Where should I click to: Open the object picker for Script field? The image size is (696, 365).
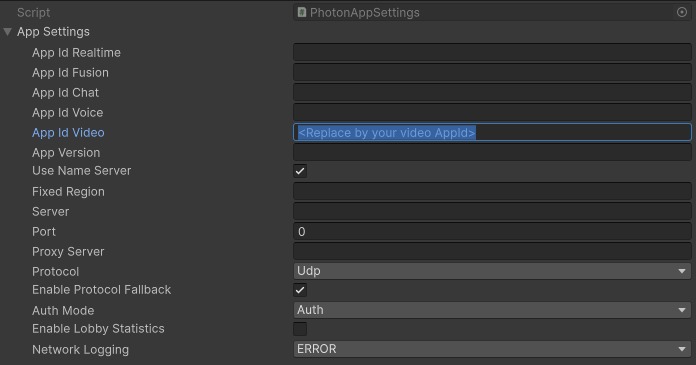(x=682, y=12)
